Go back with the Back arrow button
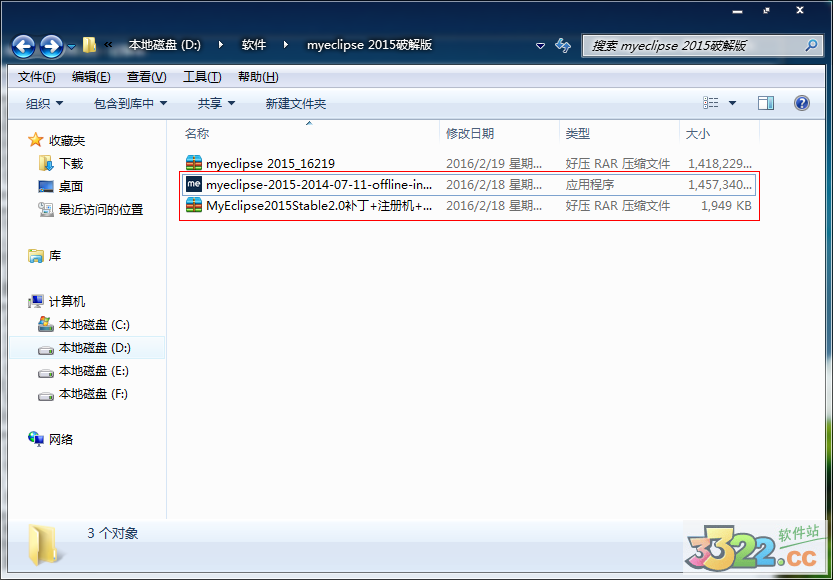Viewport: 833px width, 580px height. coord(23,46)
